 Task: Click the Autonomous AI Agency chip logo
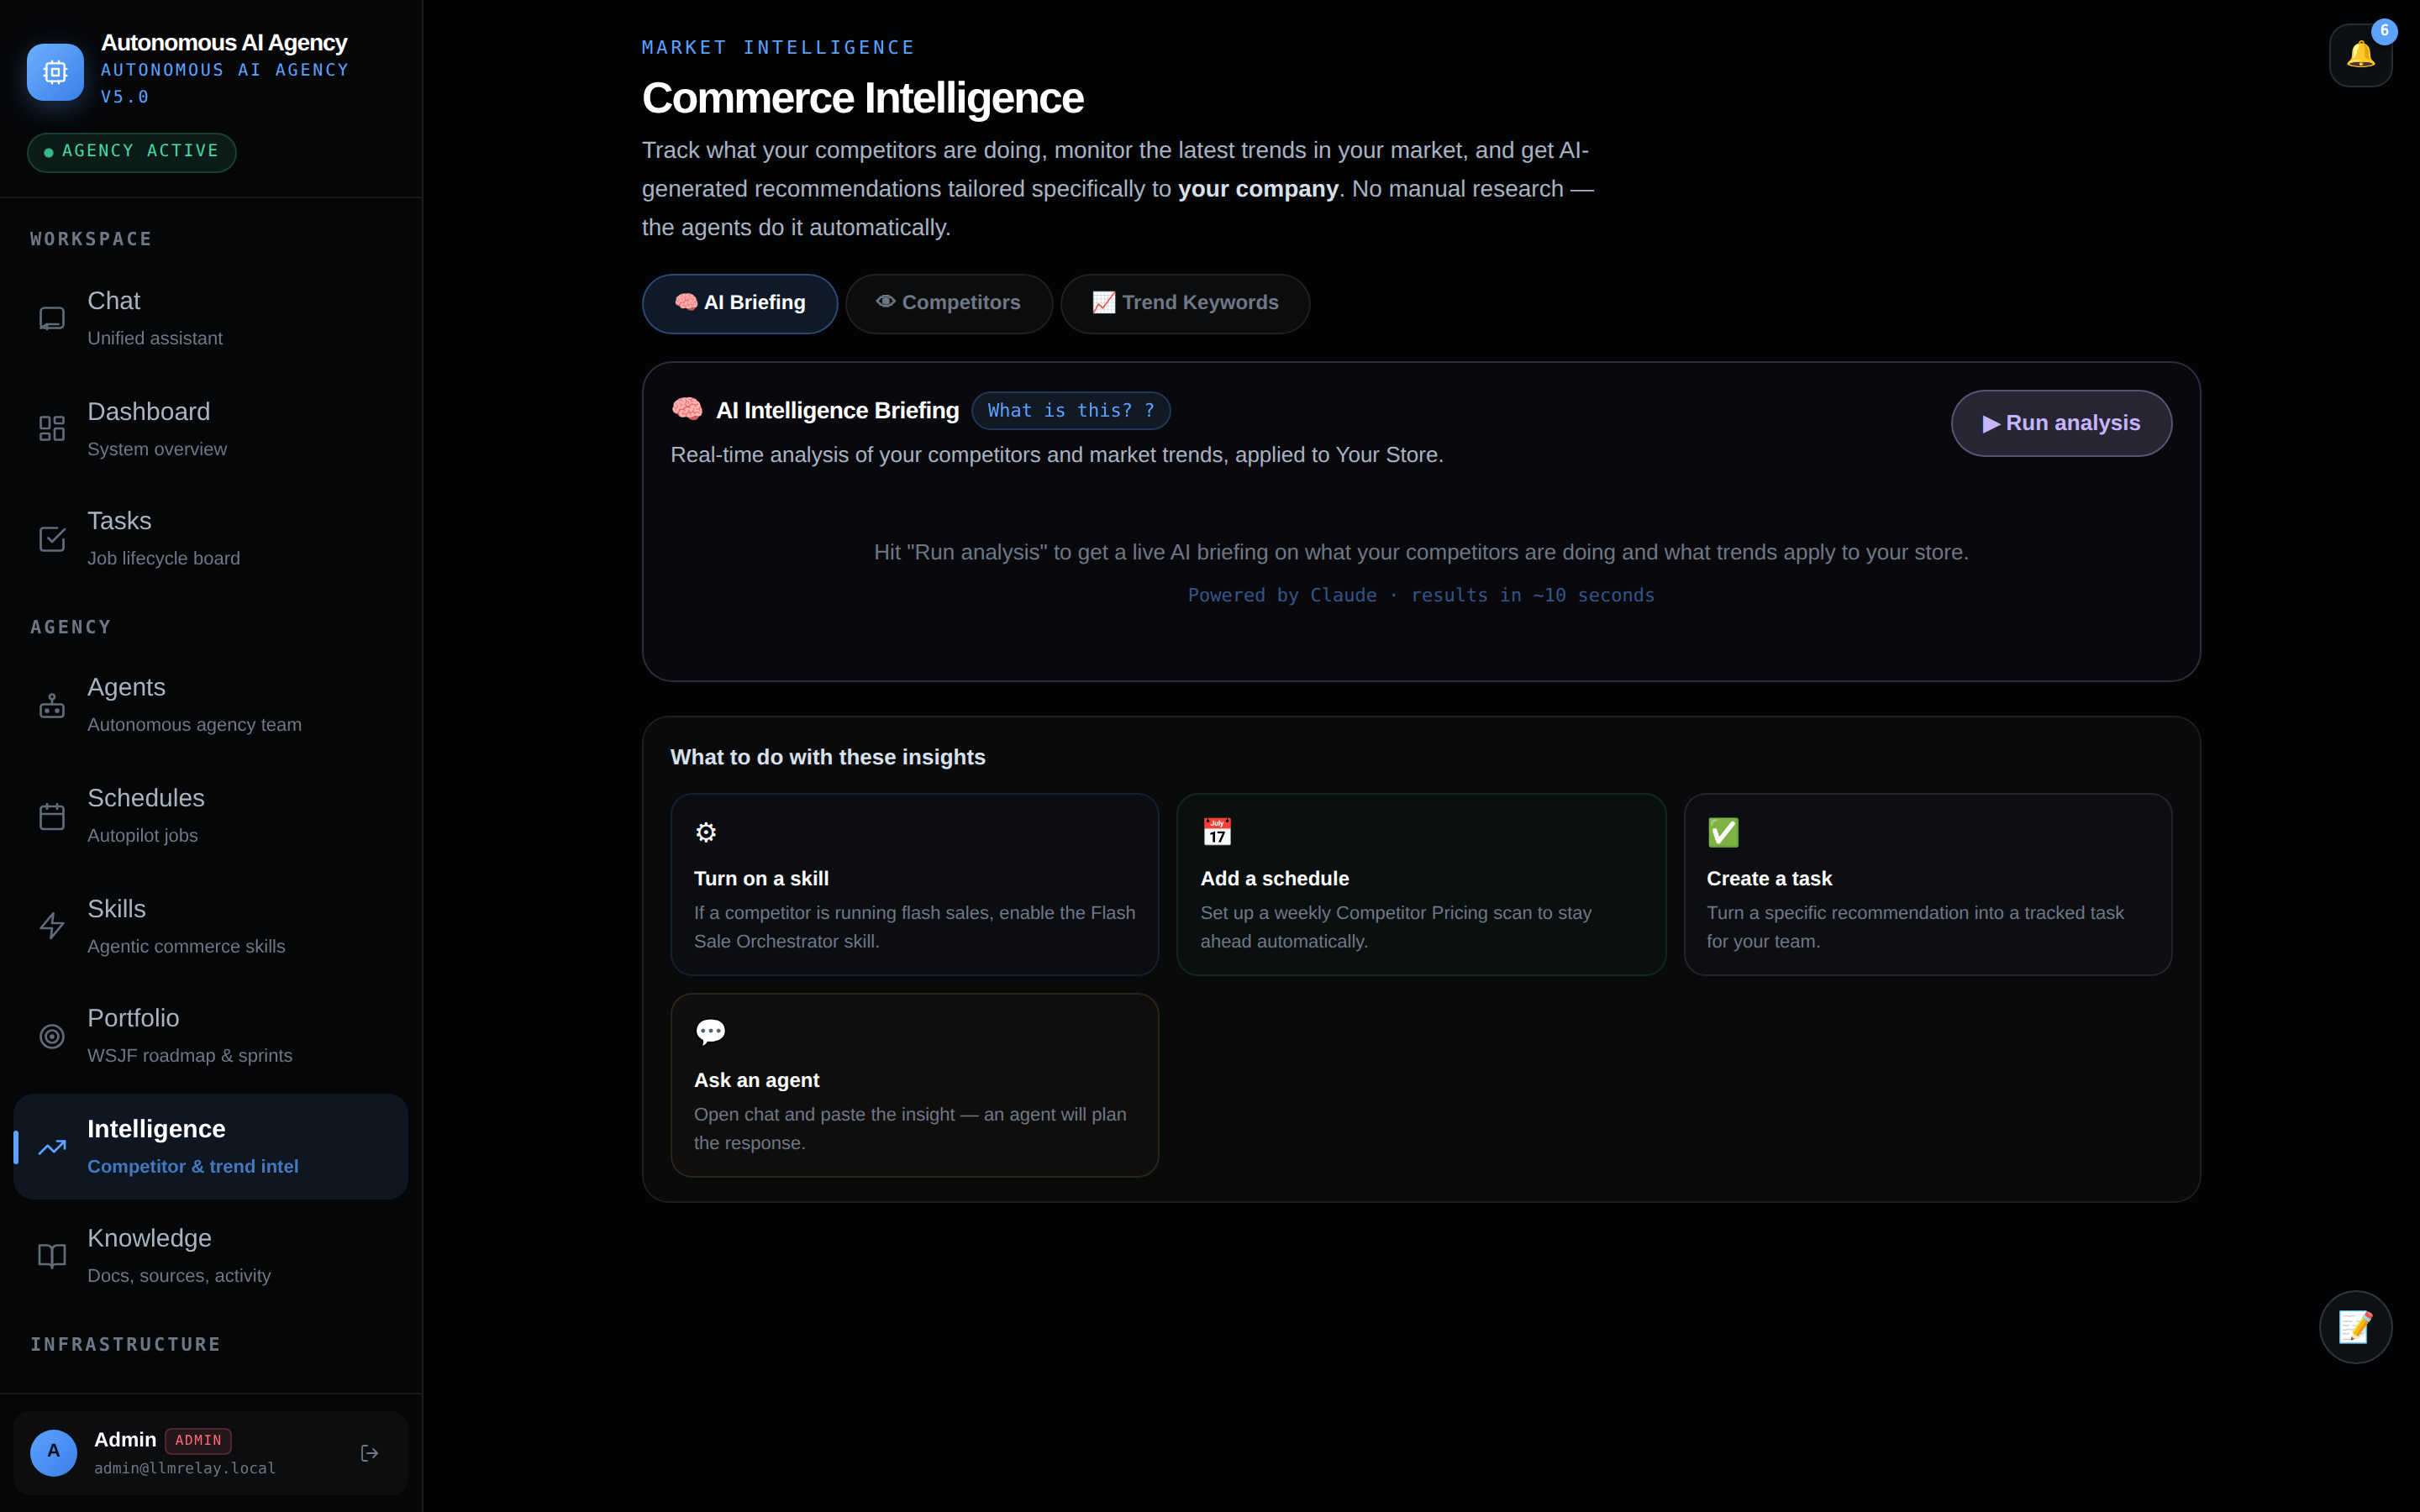pyautogui.click(x=55, y=71)
